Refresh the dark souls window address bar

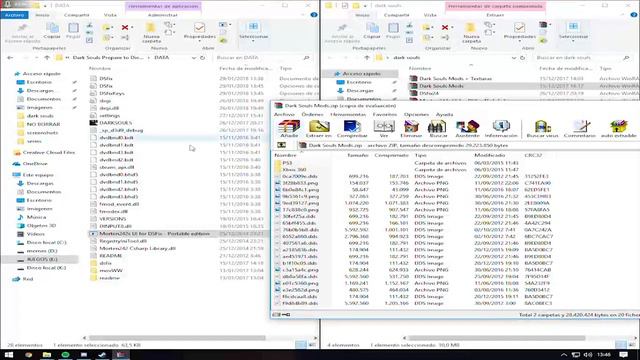coord(522,58)
